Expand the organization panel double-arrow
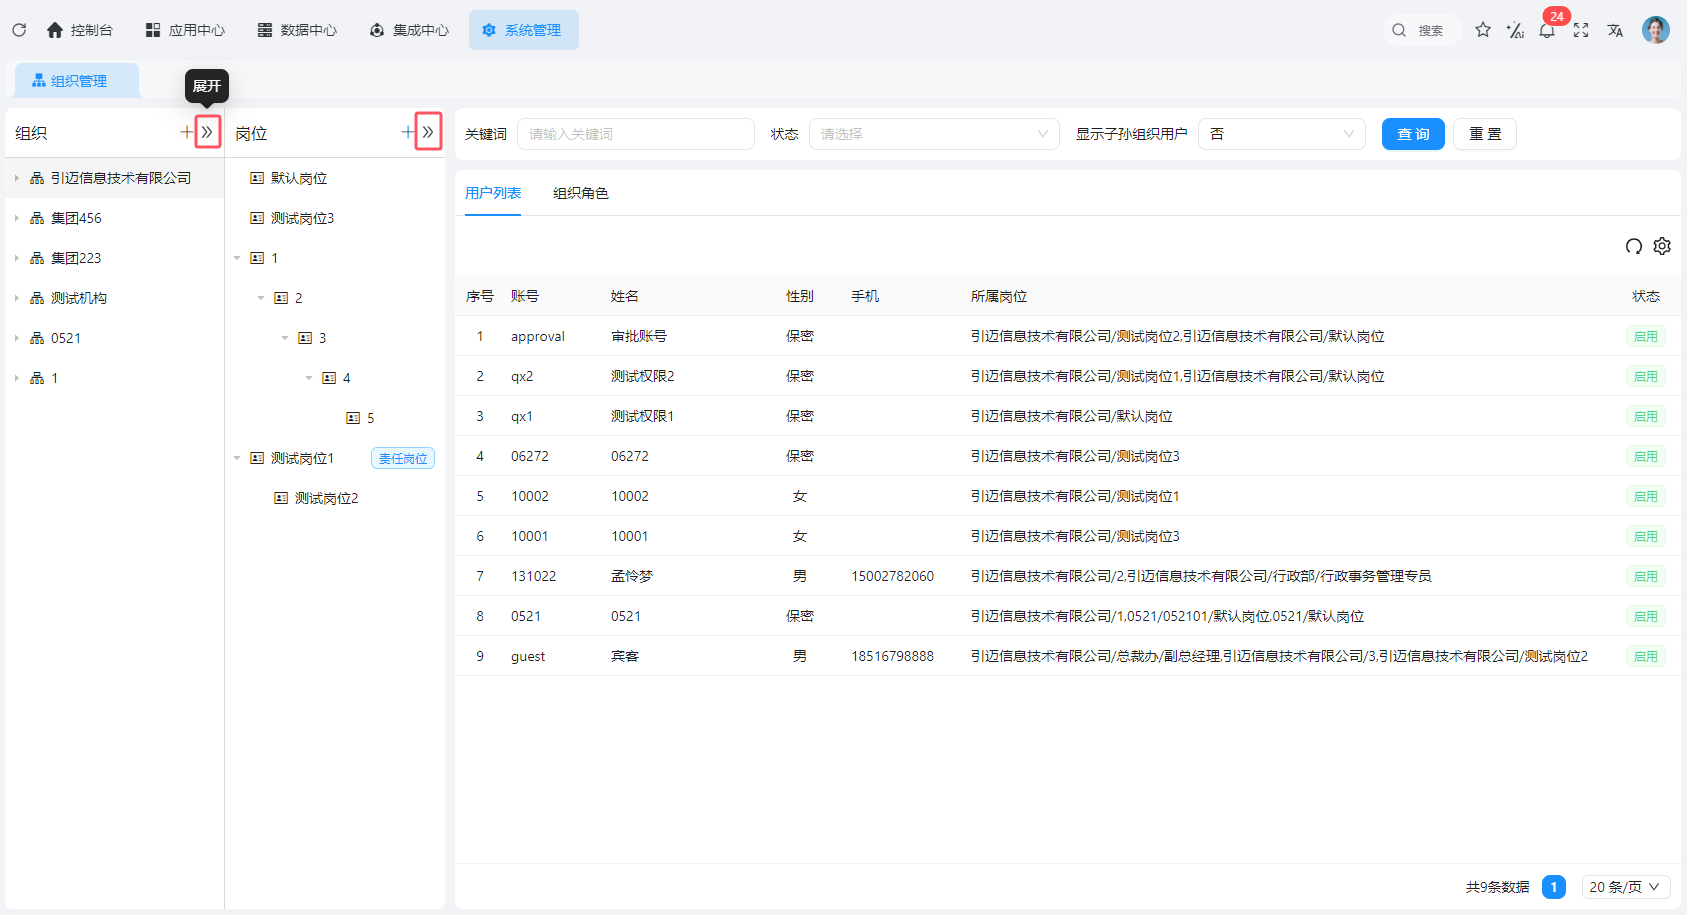This screenshot has width=1687, height=915. coord(207,132)
